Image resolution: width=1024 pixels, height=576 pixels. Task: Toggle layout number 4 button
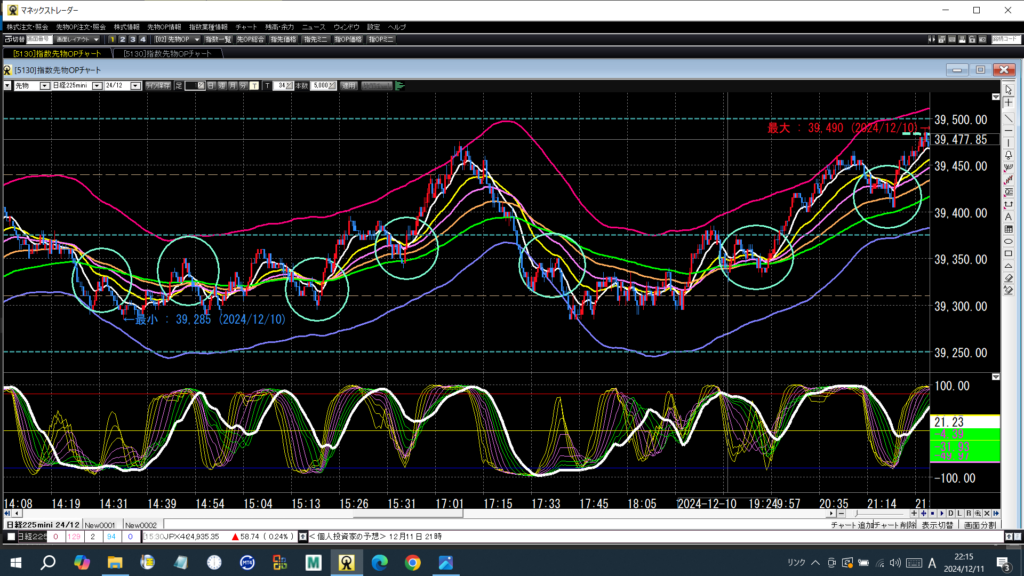coord(143,39)
